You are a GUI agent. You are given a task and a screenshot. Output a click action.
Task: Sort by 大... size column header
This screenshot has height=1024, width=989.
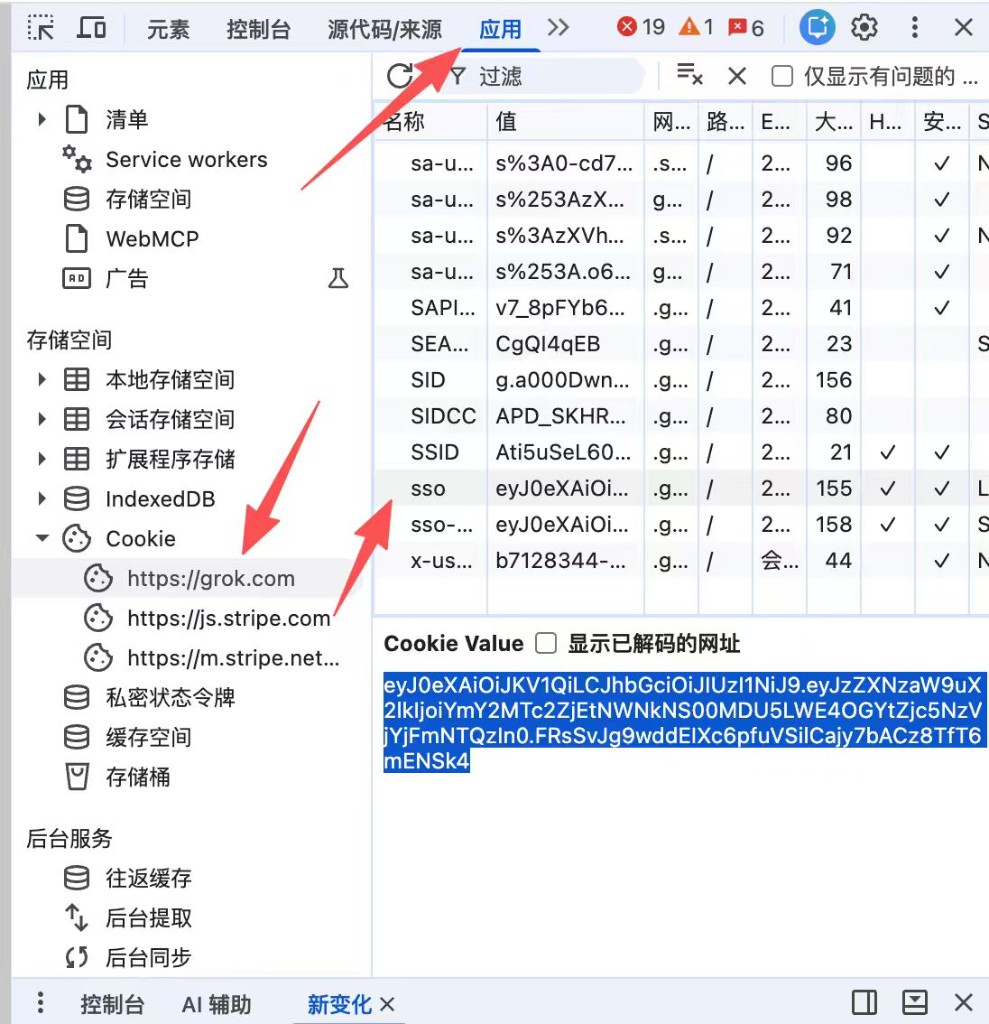[x=834, y=121]
